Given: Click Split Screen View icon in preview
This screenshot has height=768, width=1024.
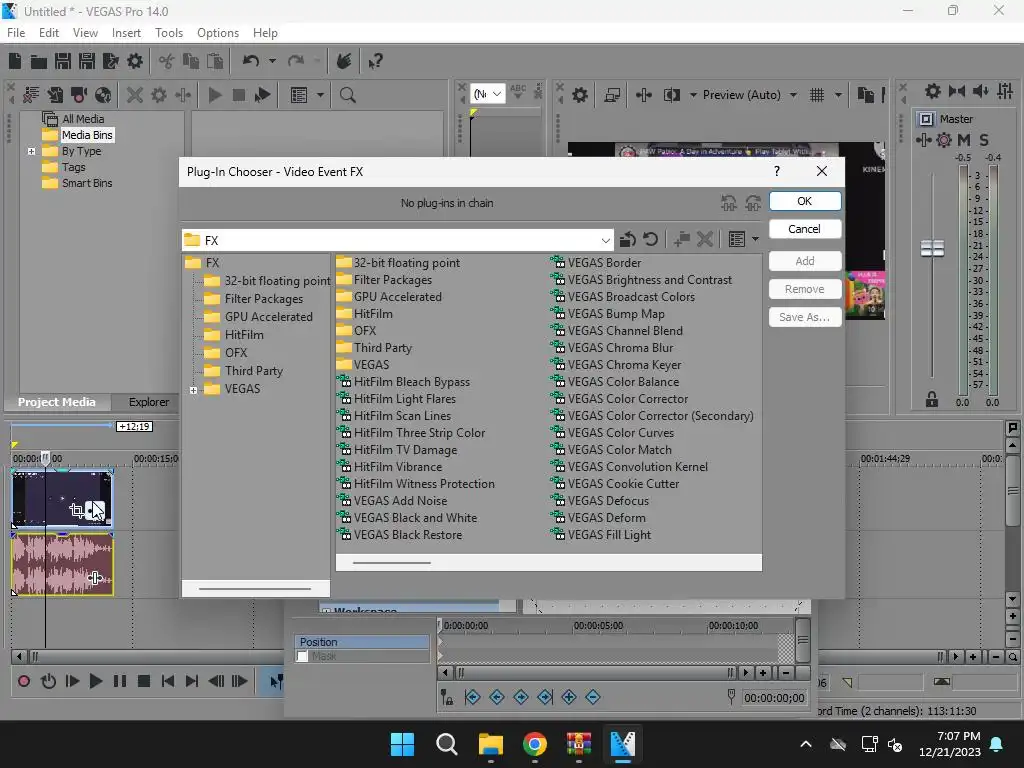Looking at the screenshot, I should click(671, 95).
